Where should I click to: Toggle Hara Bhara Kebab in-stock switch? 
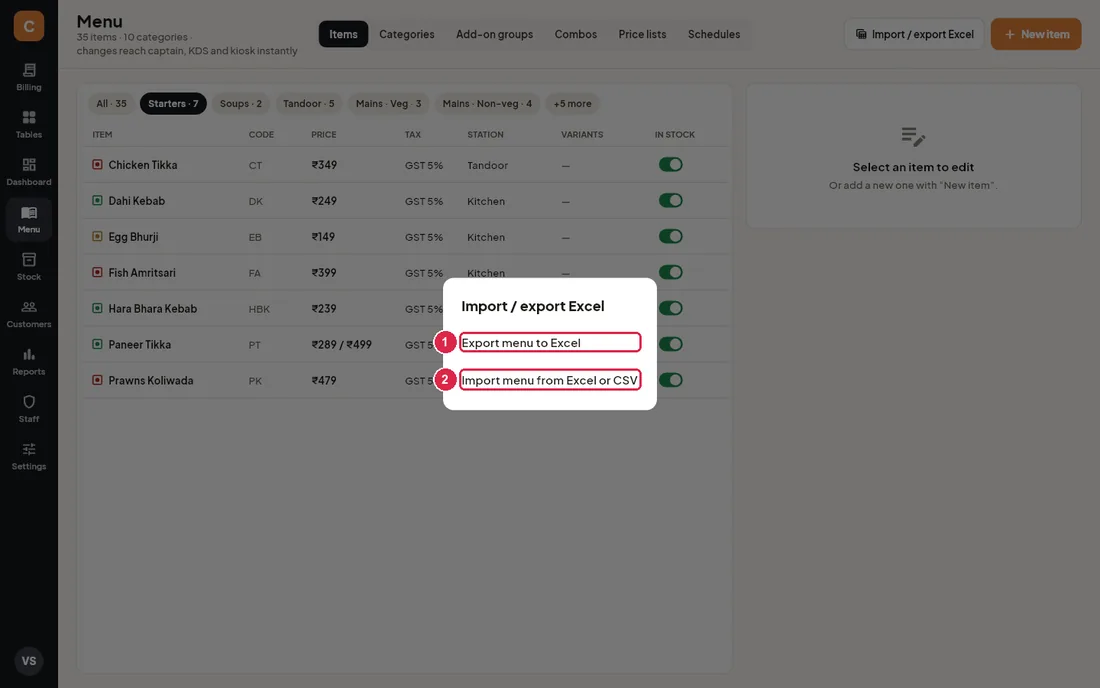[671, 308]
